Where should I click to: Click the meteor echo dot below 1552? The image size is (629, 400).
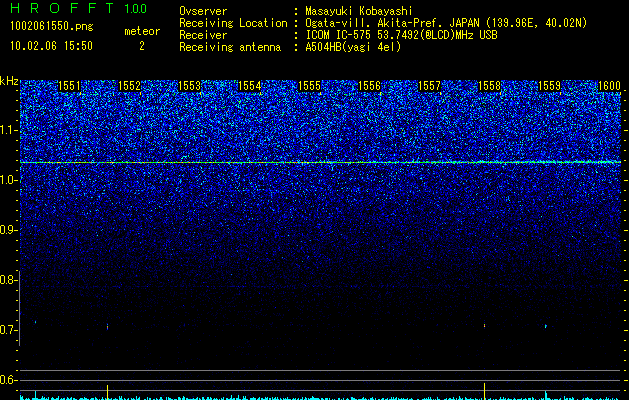[x=108, y=327]
